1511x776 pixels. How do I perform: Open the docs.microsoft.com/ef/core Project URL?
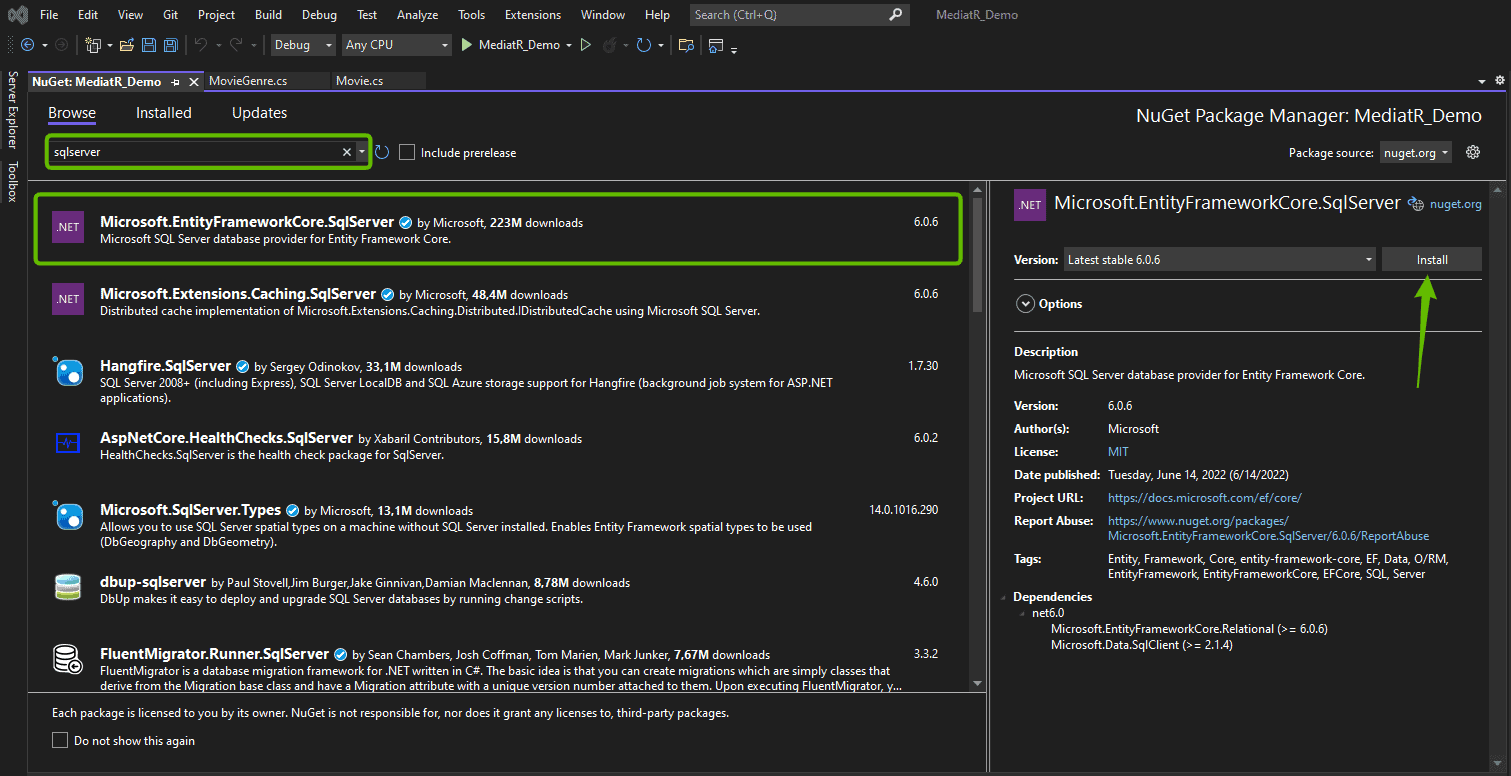point(1205,497)
